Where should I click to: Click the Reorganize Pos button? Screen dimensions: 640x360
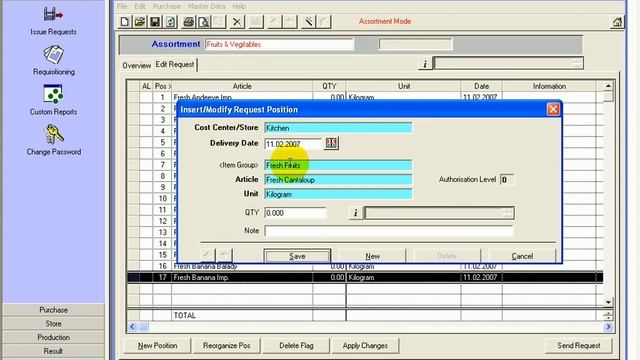[227, 345]
